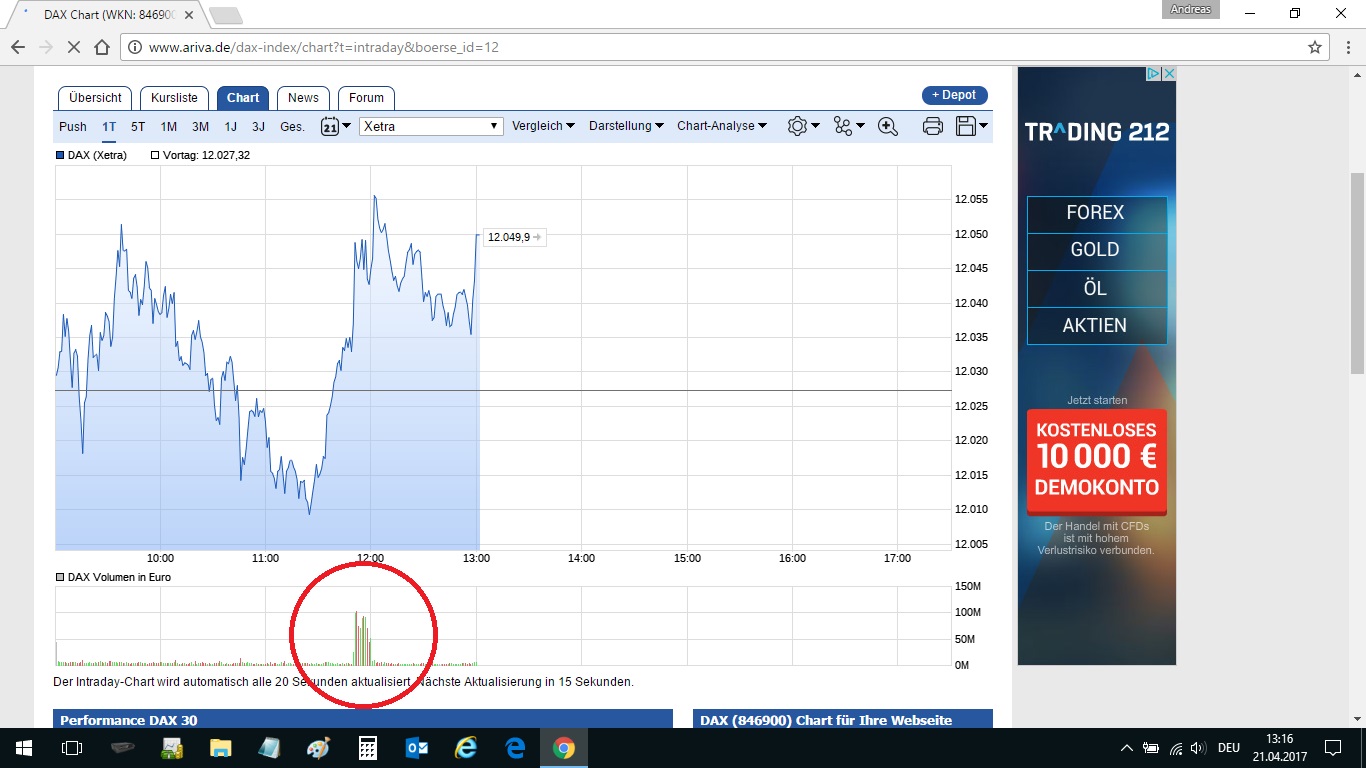Print the chart via the printer icon
The width and height of the screenshot is (1366, 768).
pos(932,126)
